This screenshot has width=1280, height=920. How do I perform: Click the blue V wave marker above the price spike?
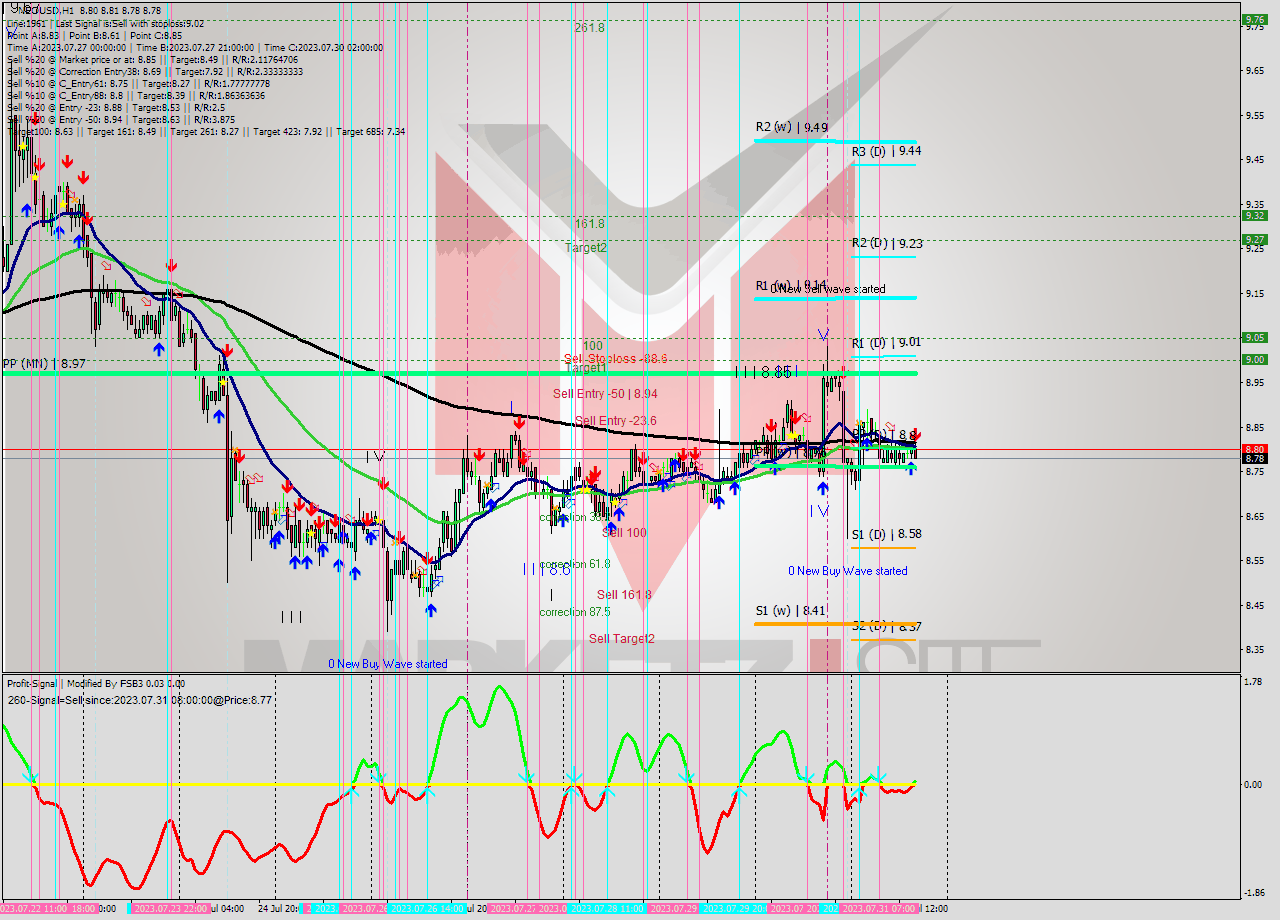tap(823, 334)
